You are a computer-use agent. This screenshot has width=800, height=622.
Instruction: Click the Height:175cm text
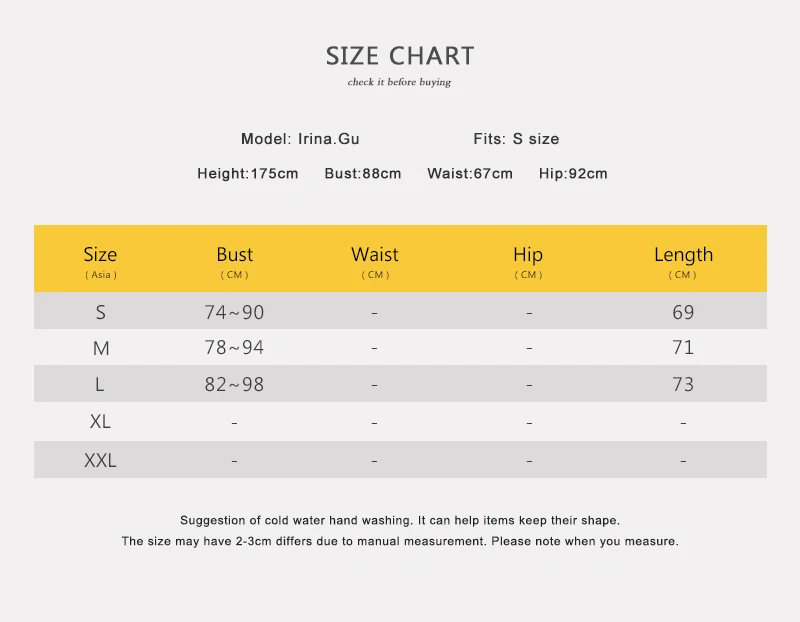247,173
